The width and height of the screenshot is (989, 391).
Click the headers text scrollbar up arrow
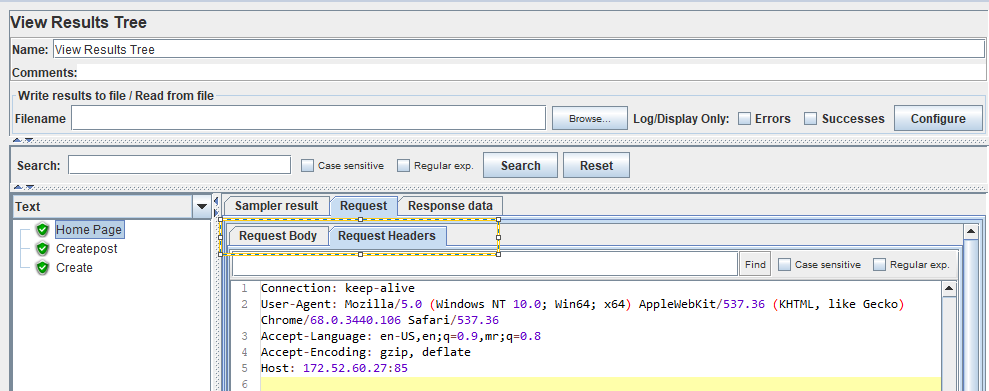(x=949, y=289)
